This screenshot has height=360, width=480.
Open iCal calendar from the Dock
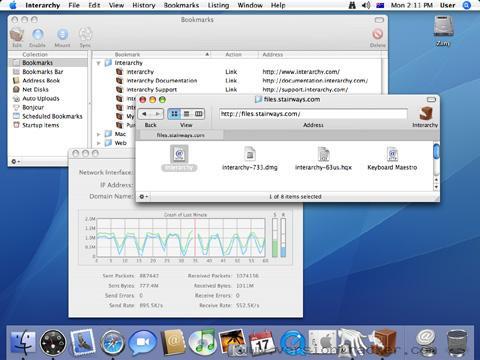click(262, 343)
